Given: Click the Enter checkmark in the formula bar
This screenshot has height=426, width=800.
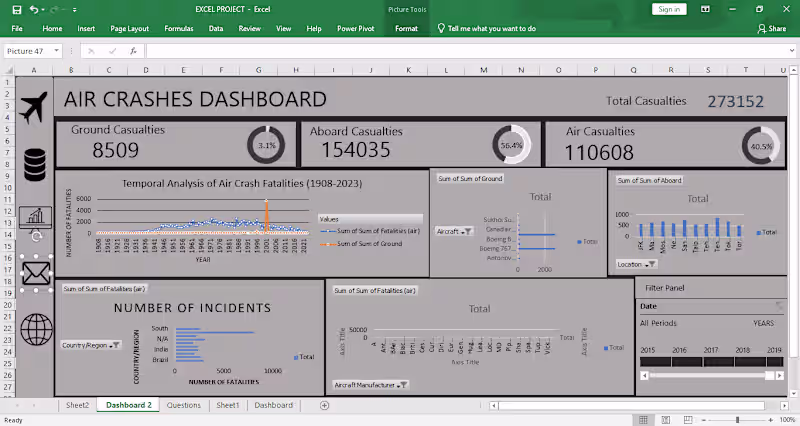Looking at the screenshot, I should pos(112,51).
